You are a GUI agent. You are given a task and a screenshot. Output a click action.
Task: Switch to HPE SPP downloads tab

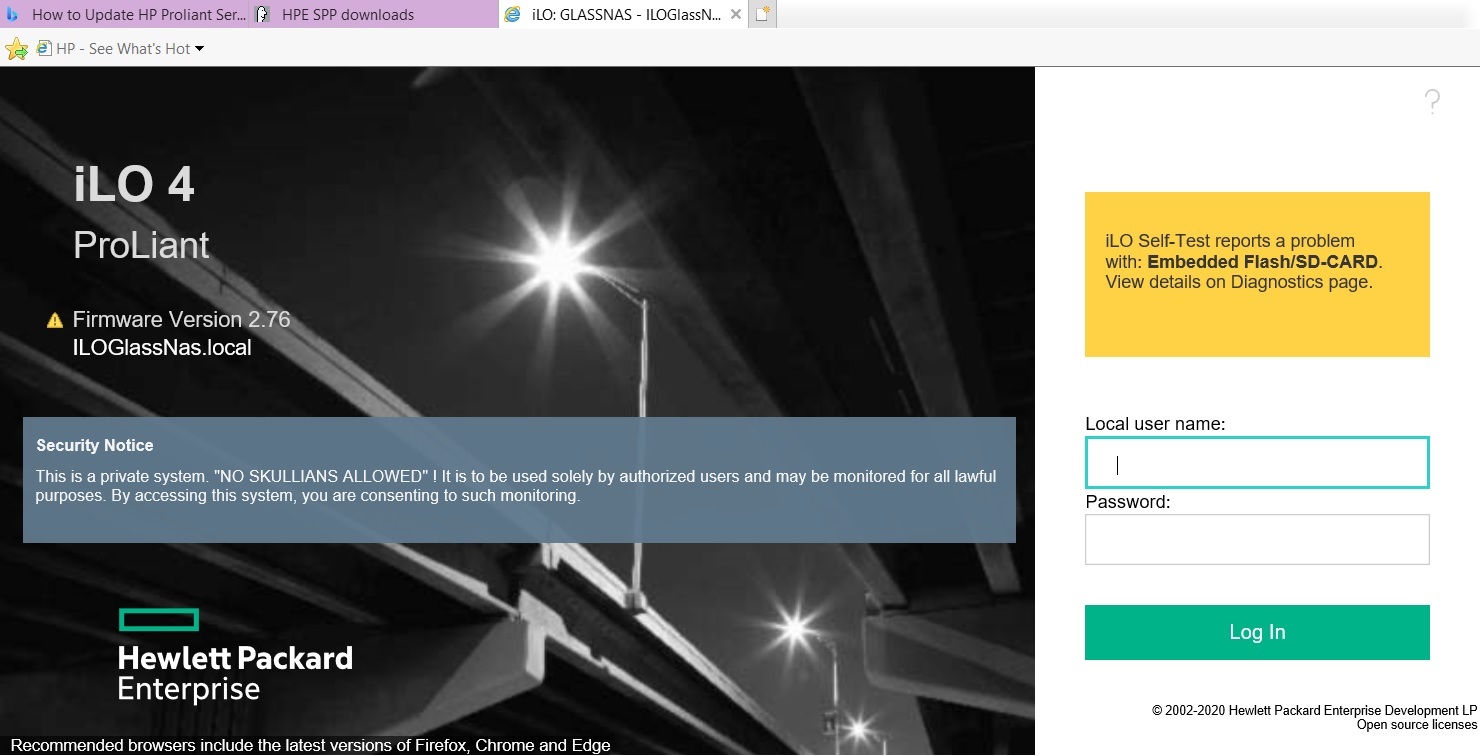click(374, 14)
